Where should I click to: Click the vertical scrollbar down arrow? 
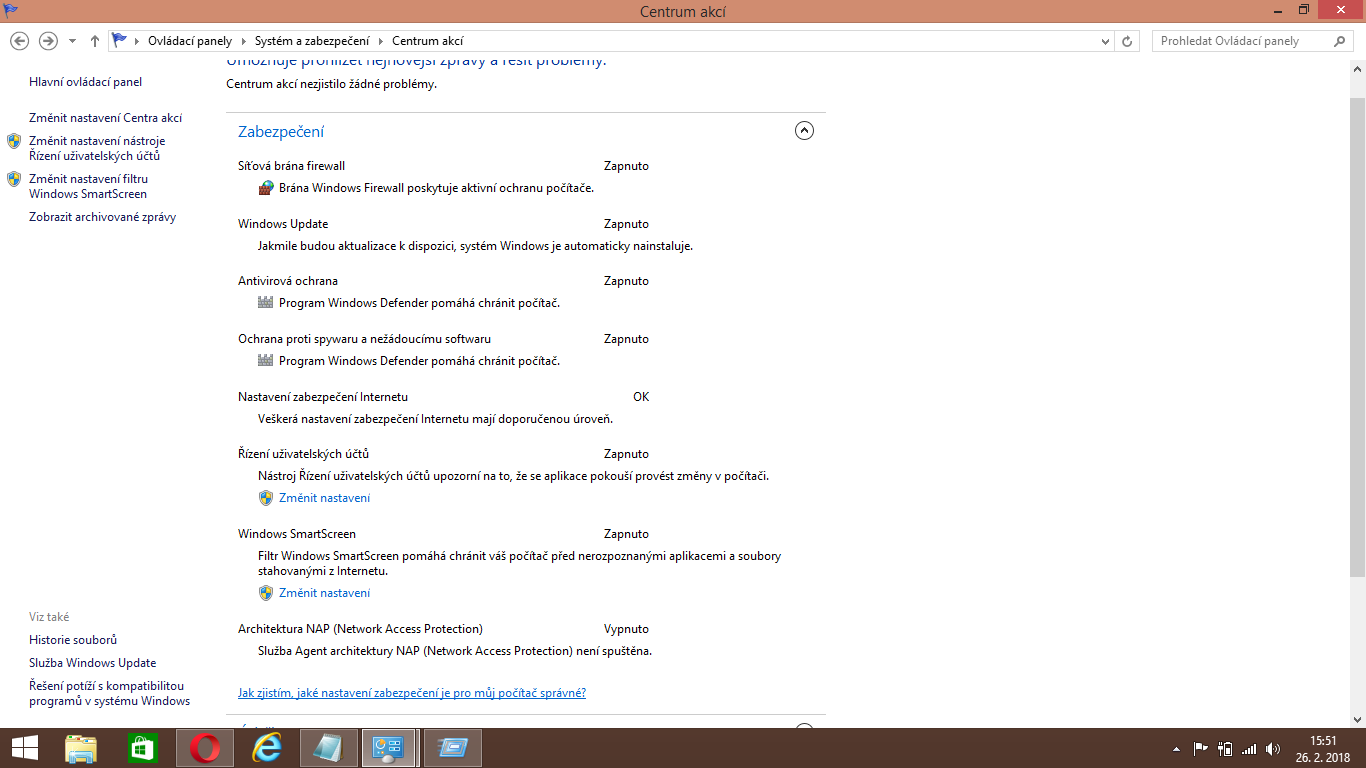click(1357, 719)
